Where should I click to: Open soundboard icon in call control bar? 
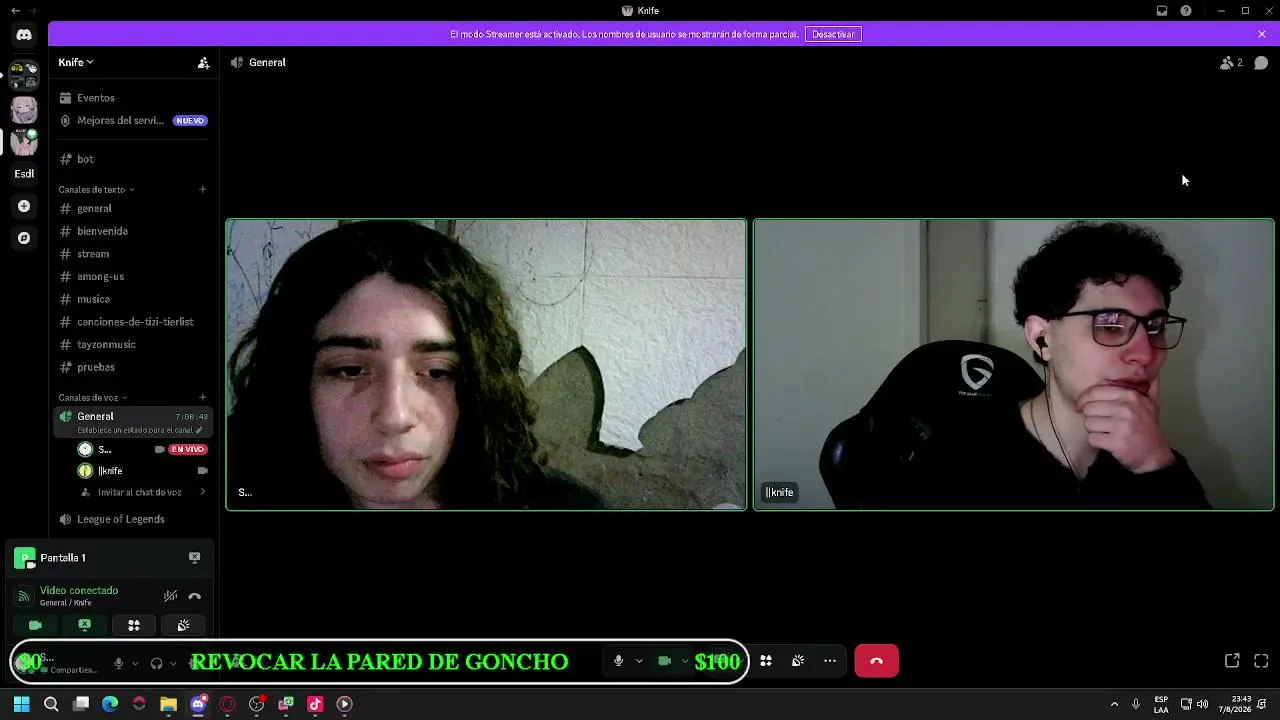798,661
